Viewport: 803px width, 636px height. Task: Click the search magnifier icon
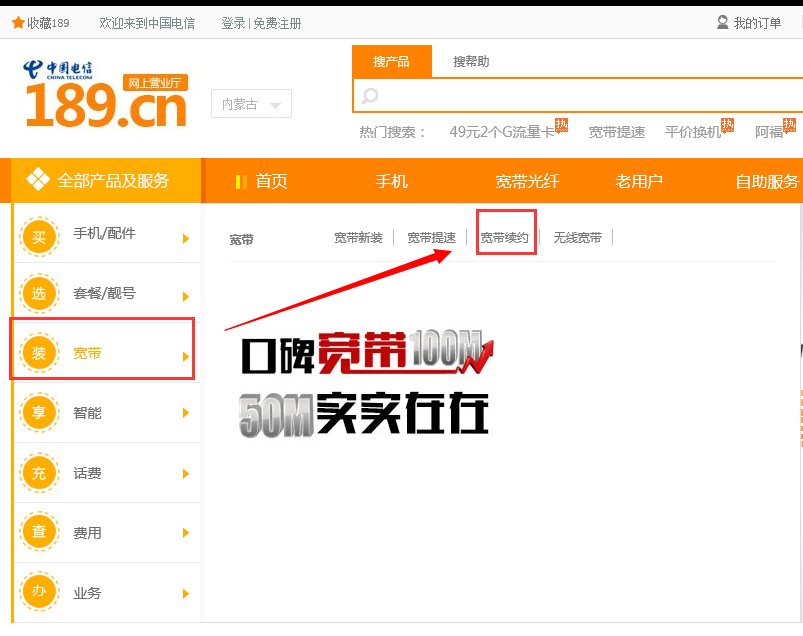point(370,97)
